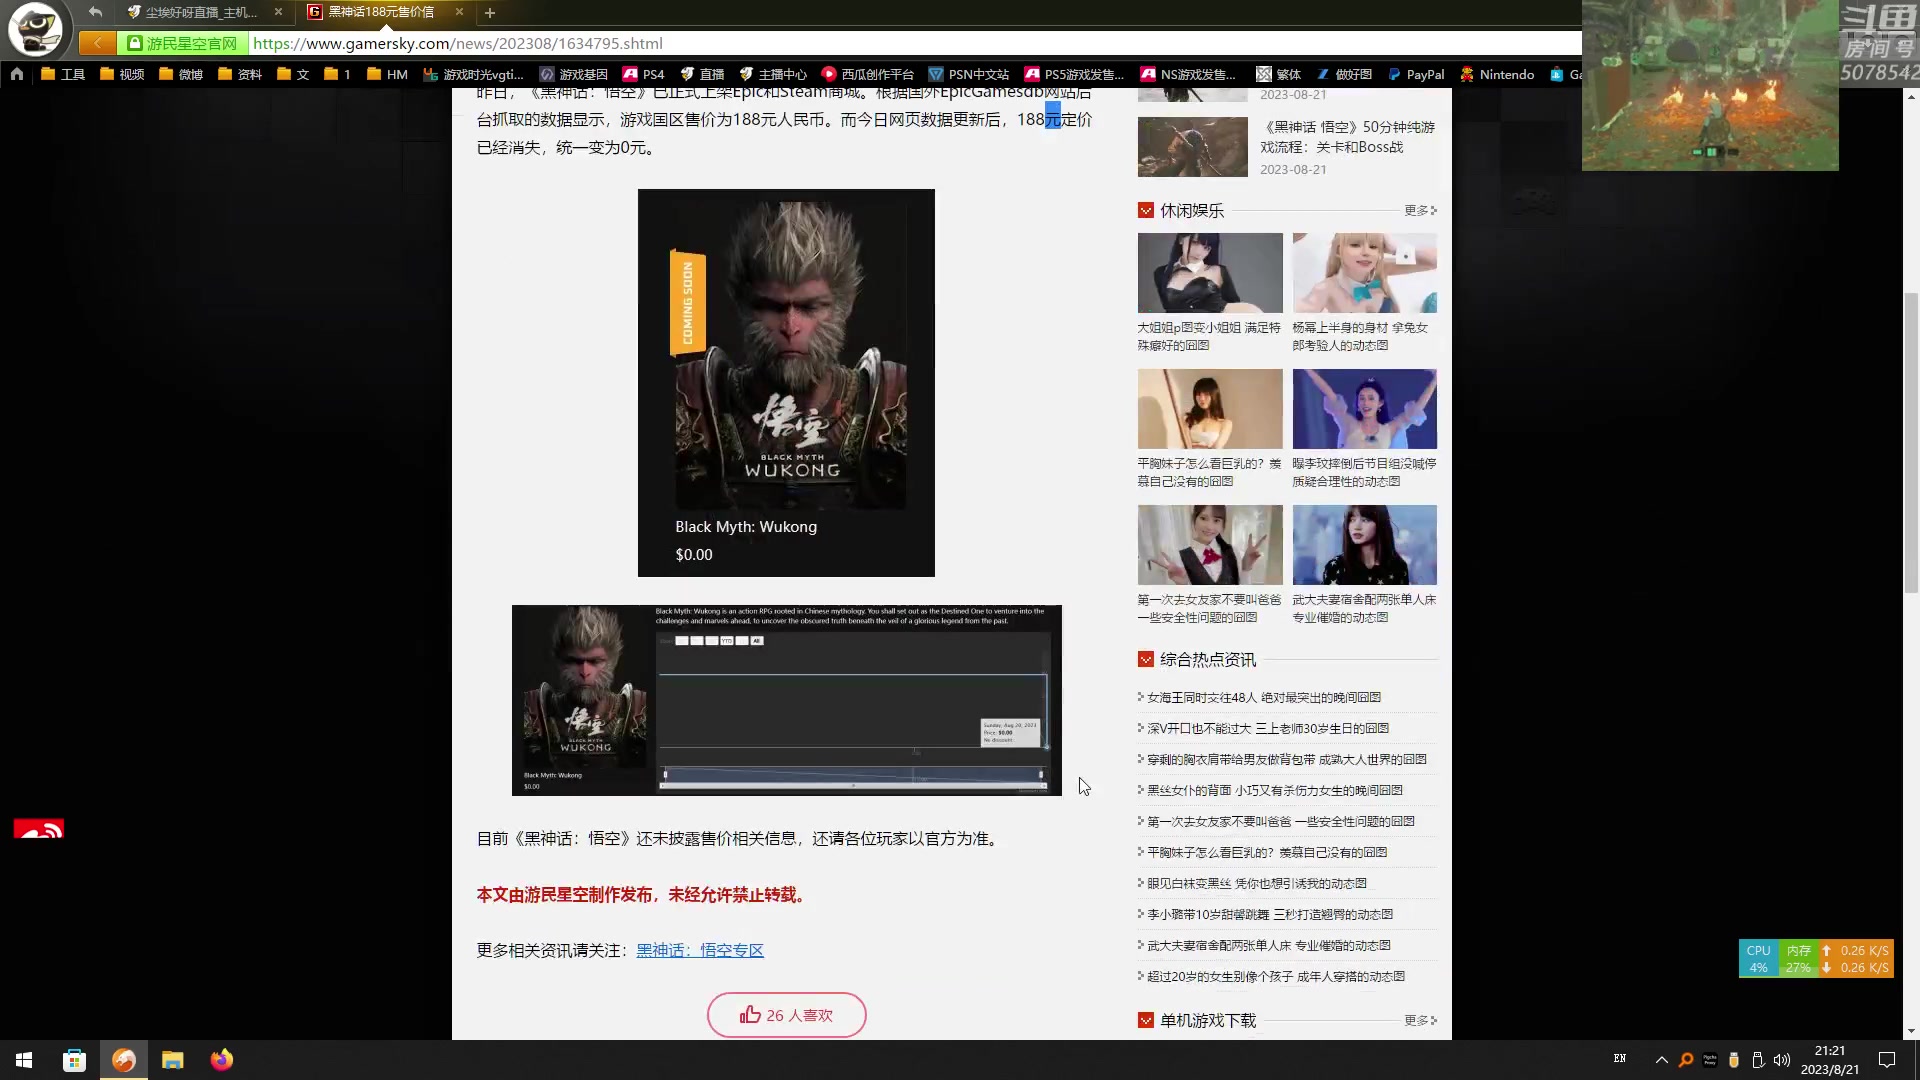Open the 文 bookmark folder

(x=292, y=74)
